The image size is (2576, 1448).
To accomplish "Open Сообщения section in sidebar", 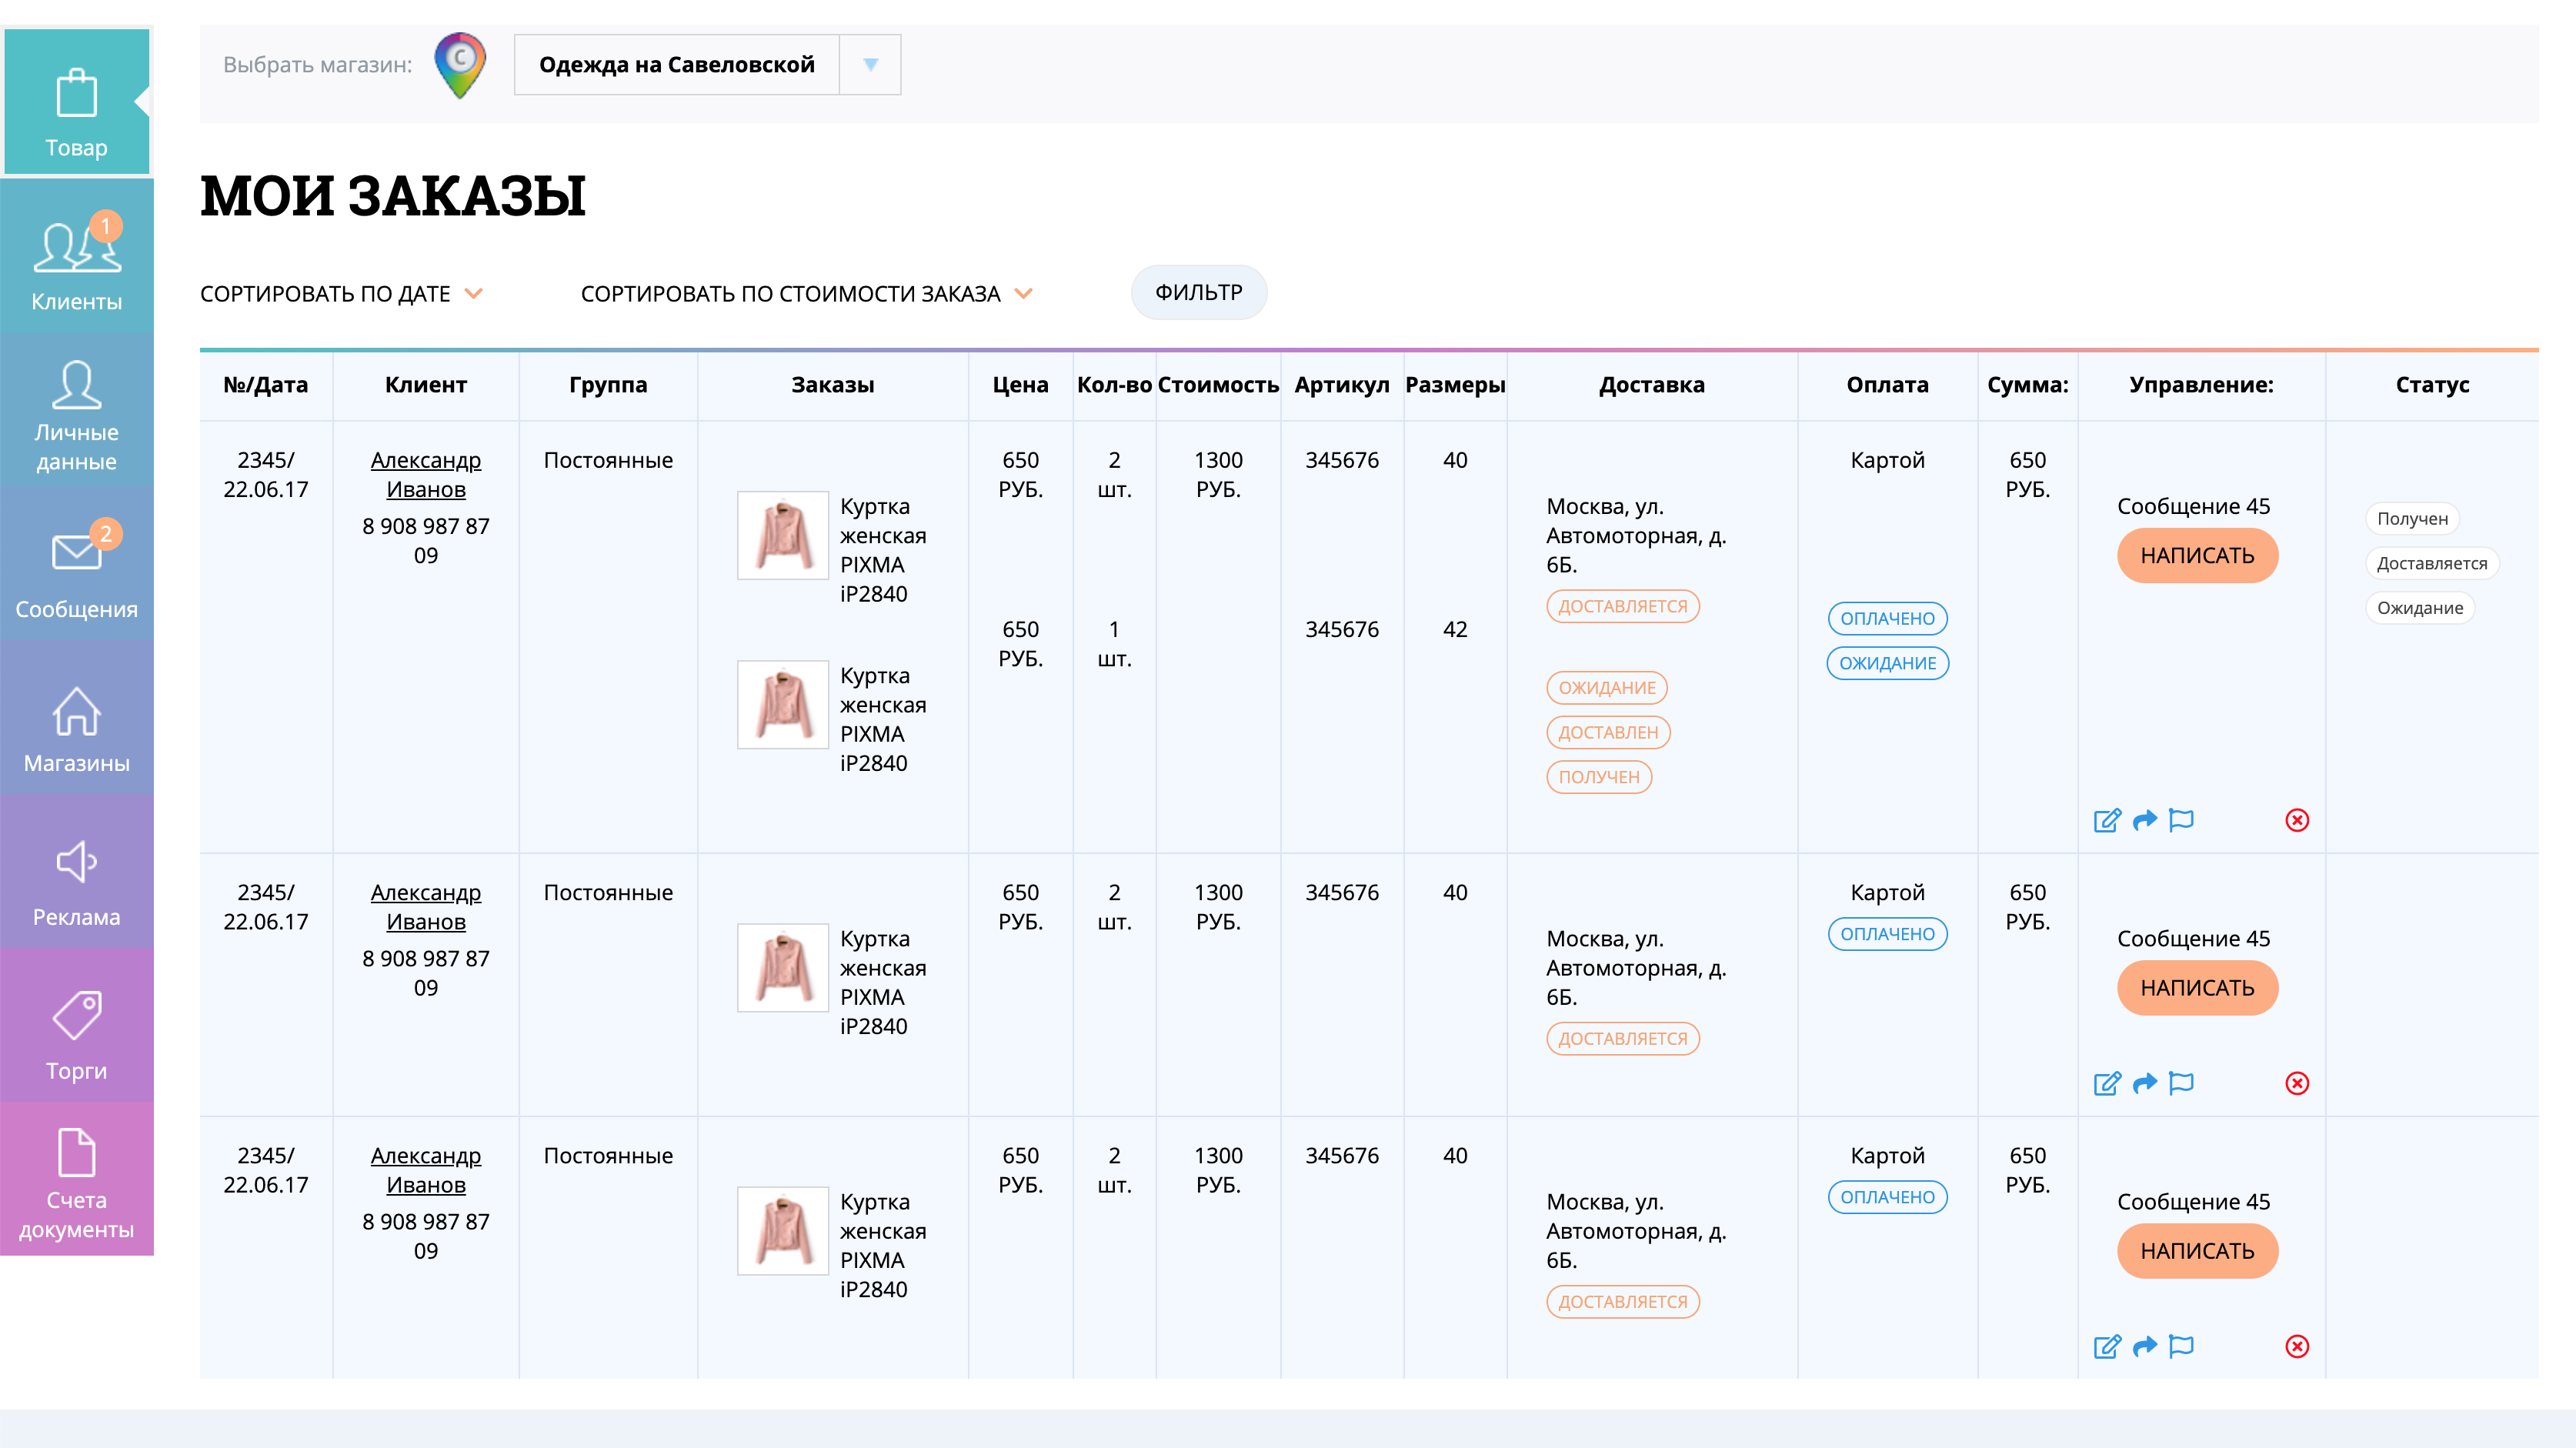I will coord(76,572).
